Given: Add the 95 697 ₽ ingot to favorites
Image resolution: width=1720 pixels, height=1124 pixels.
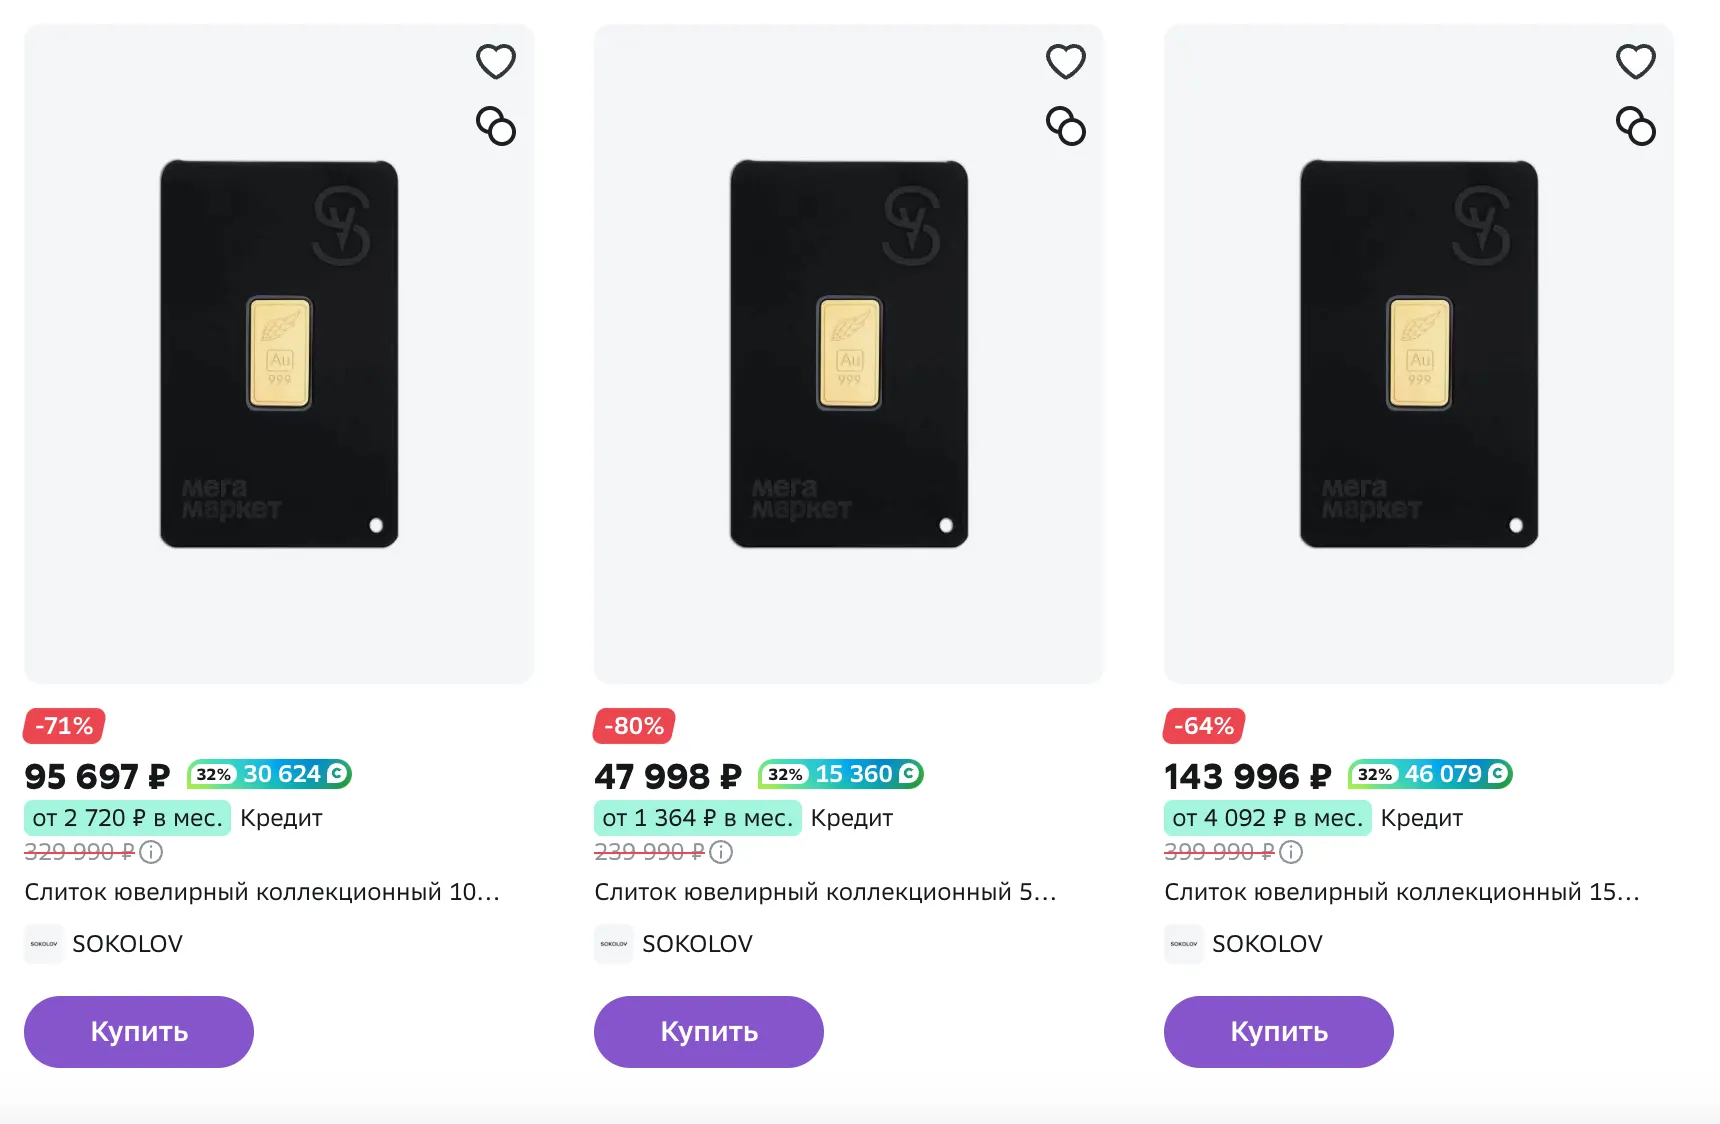Looking at the screenshot, I should 496,62.
